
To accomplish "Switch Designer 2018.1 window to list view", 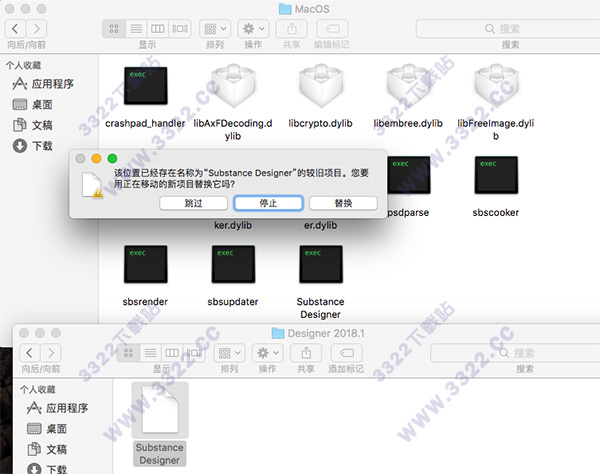I will [150, 353].
